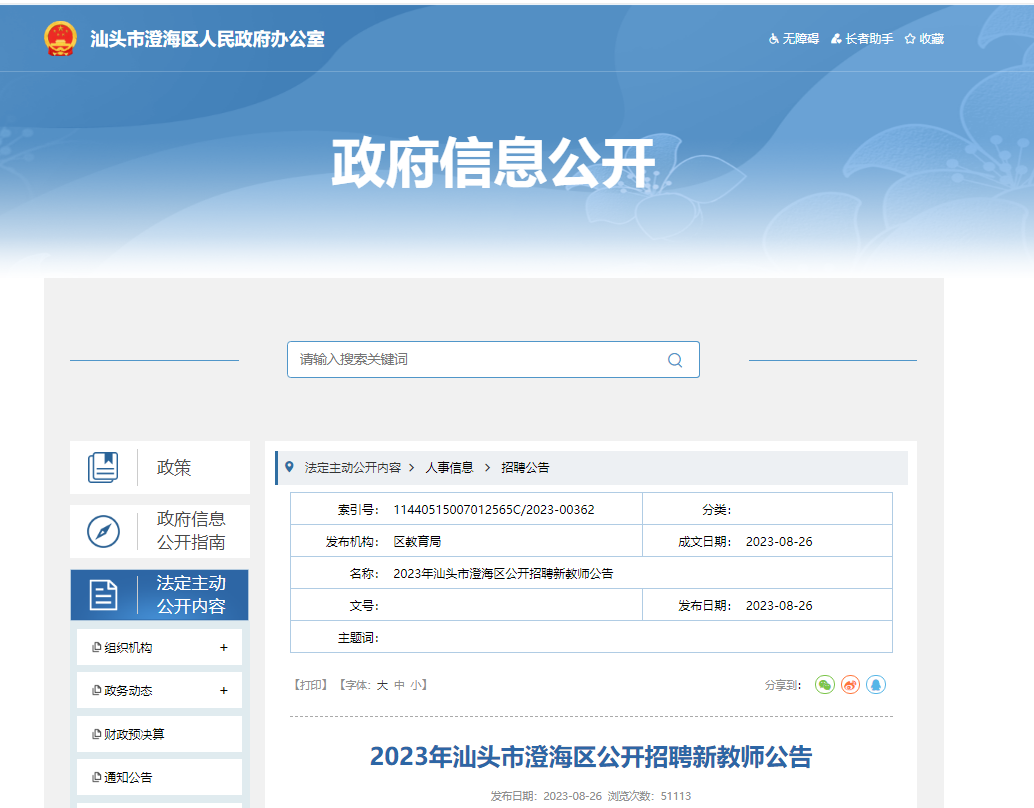Share via the QQ bell icon

pos(876,685)
